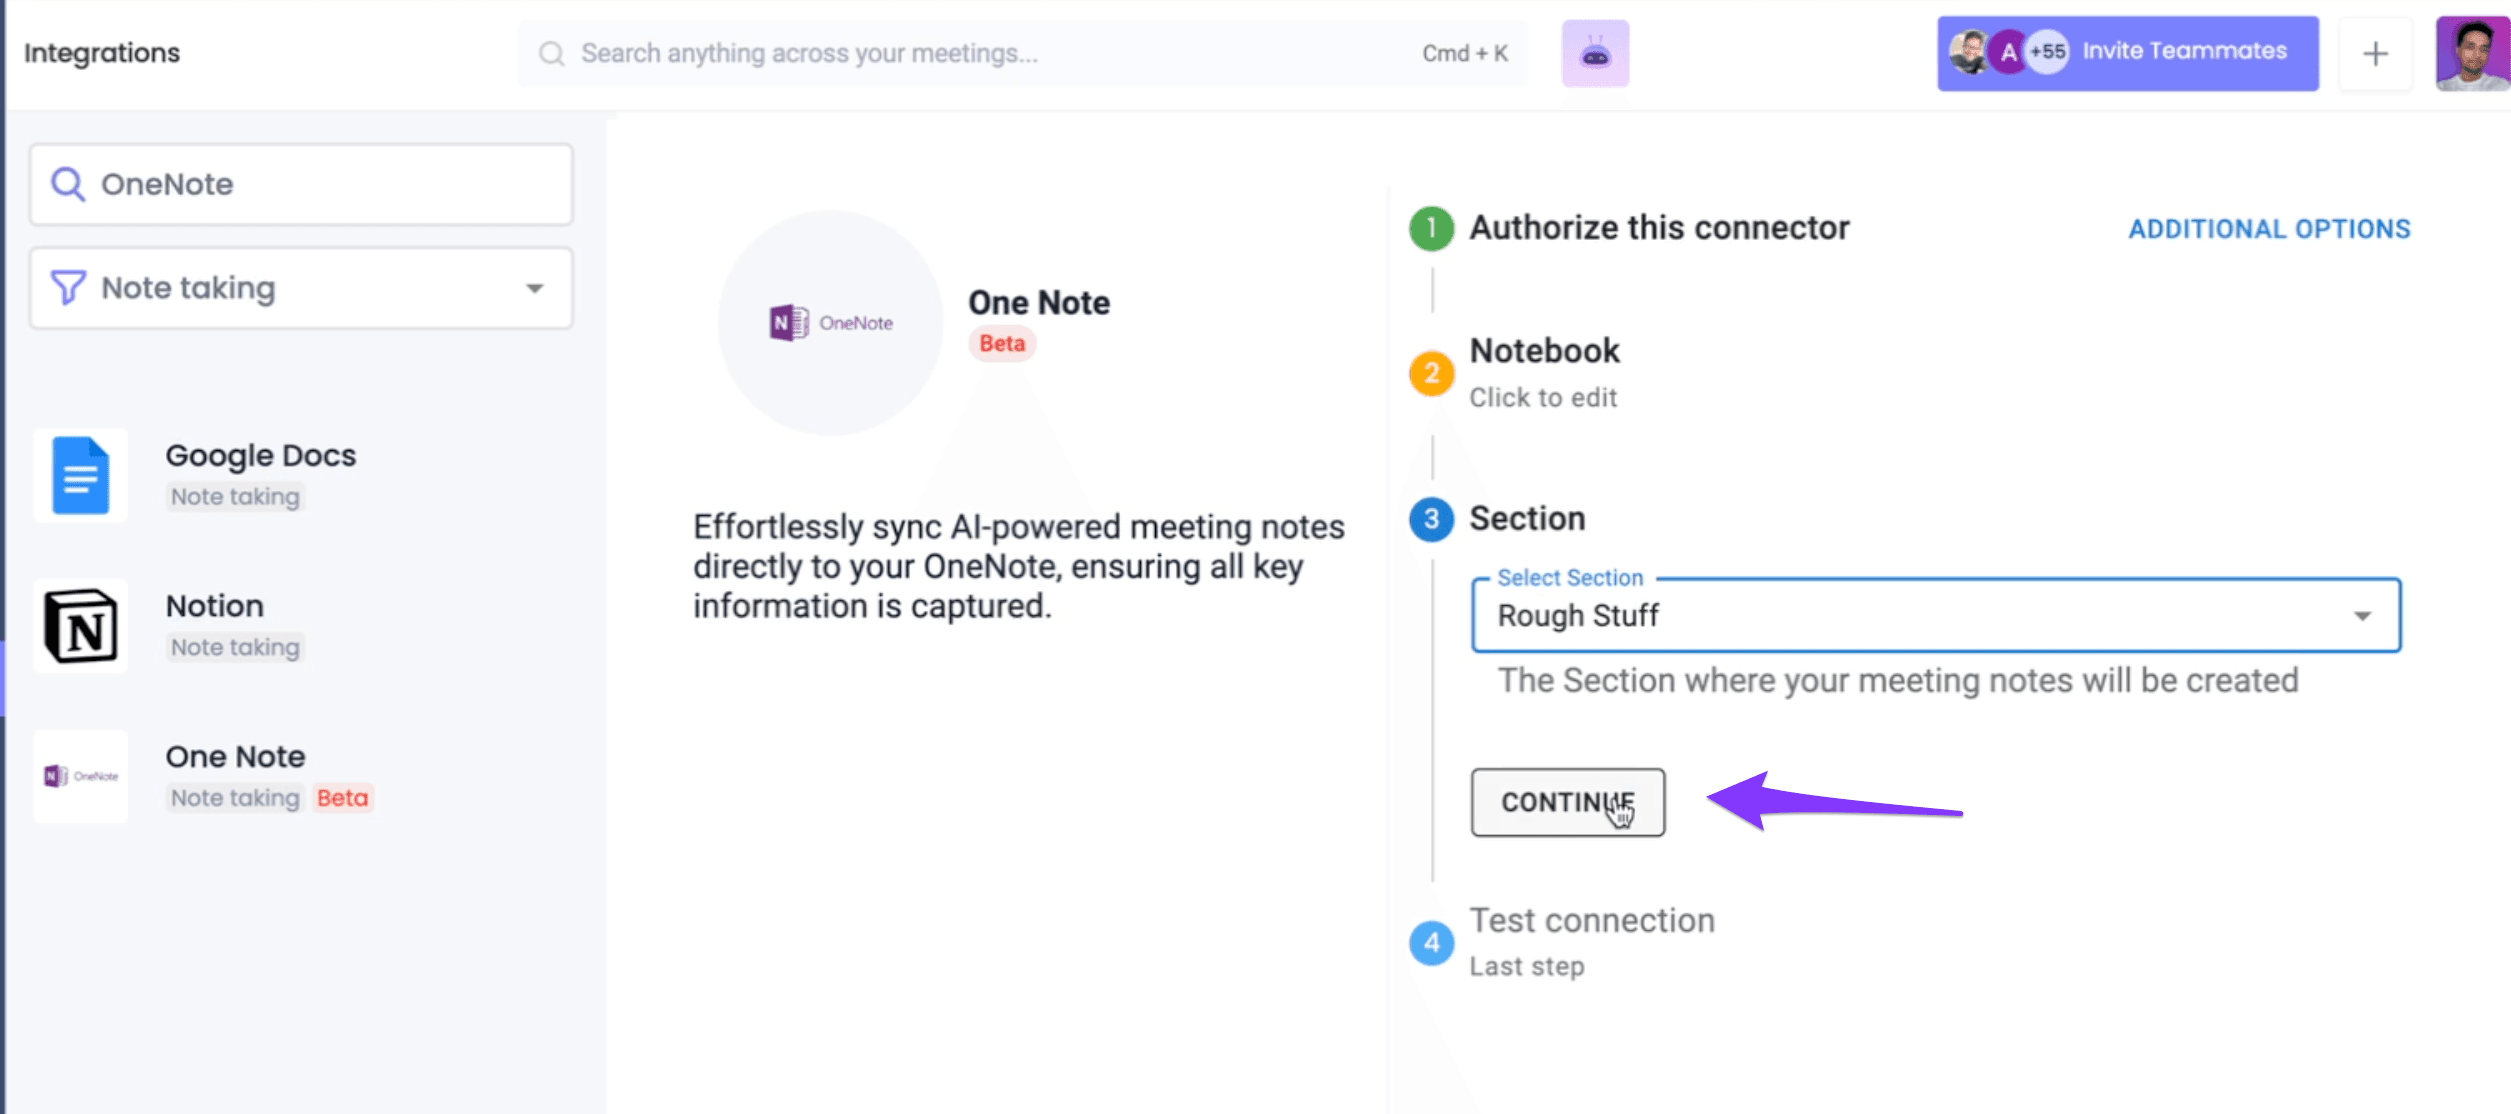
Task: Select Google Docs integration entry
Action: pos(260,455)
